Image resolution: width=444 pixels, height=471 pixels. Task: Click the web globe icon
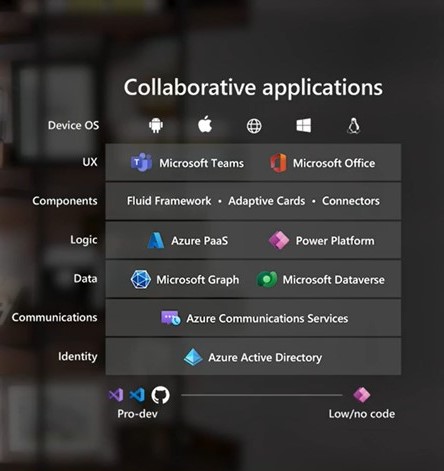point(254,126)
